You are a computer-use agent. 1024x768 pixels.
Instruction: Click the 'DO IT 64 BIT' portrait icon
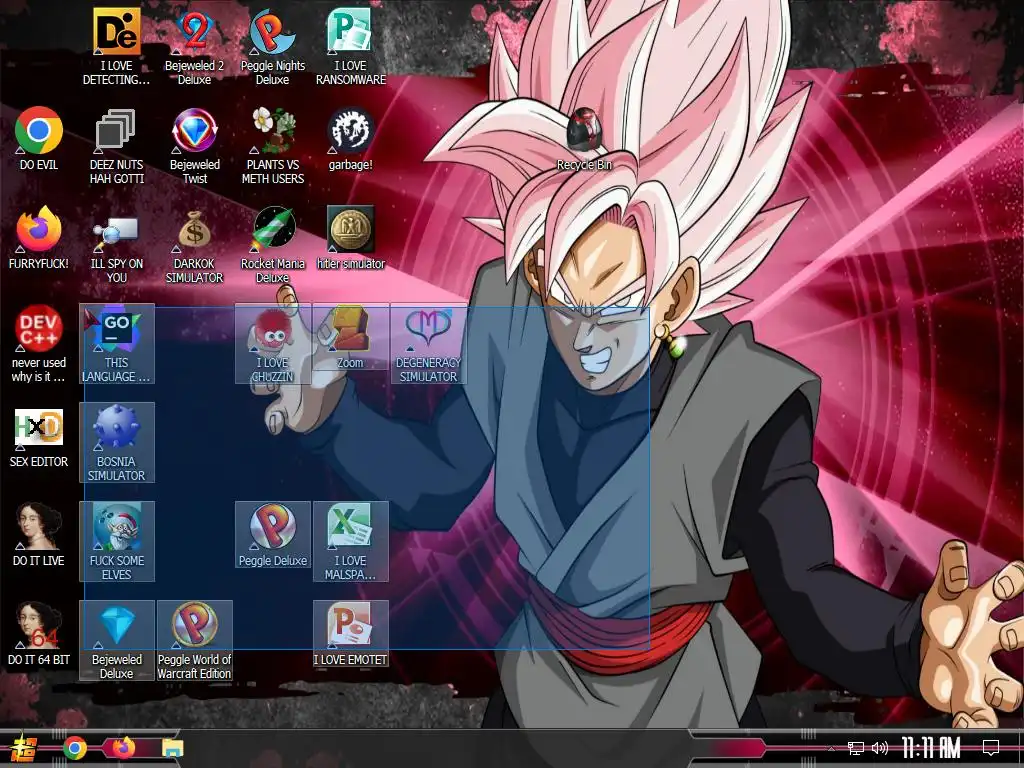click(x=39, y=634)
